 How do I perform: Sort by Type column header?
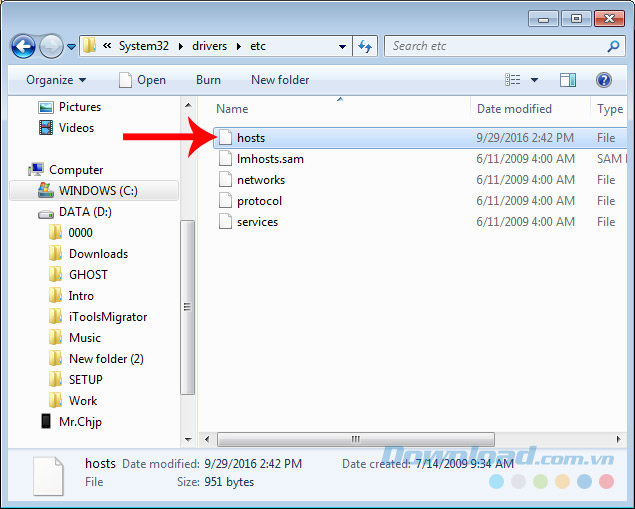point(610,109)
